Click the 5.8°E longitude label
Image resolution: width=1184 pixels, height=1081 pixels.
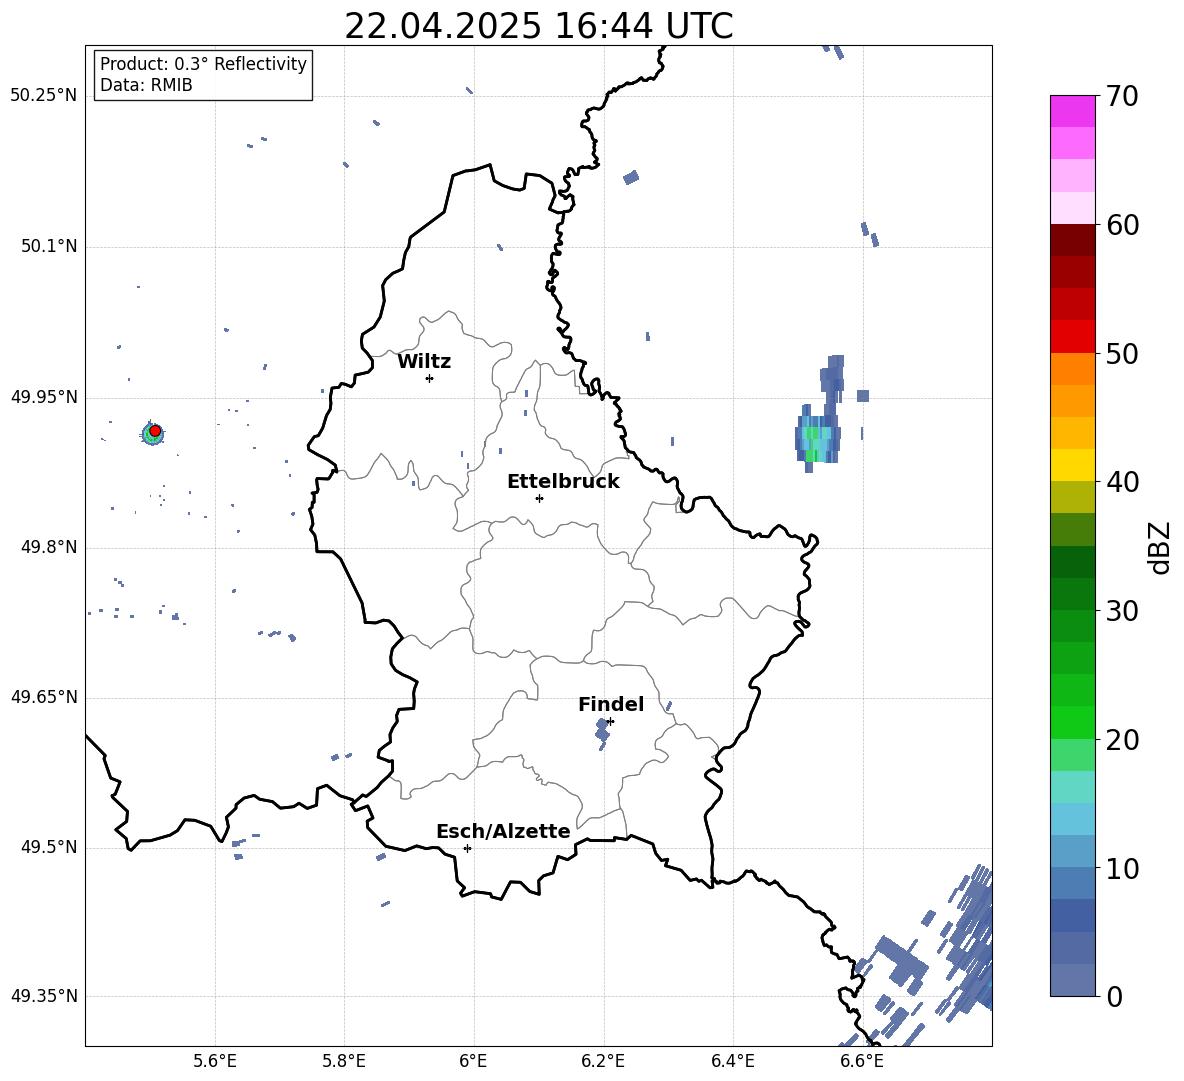[344, 1061]
